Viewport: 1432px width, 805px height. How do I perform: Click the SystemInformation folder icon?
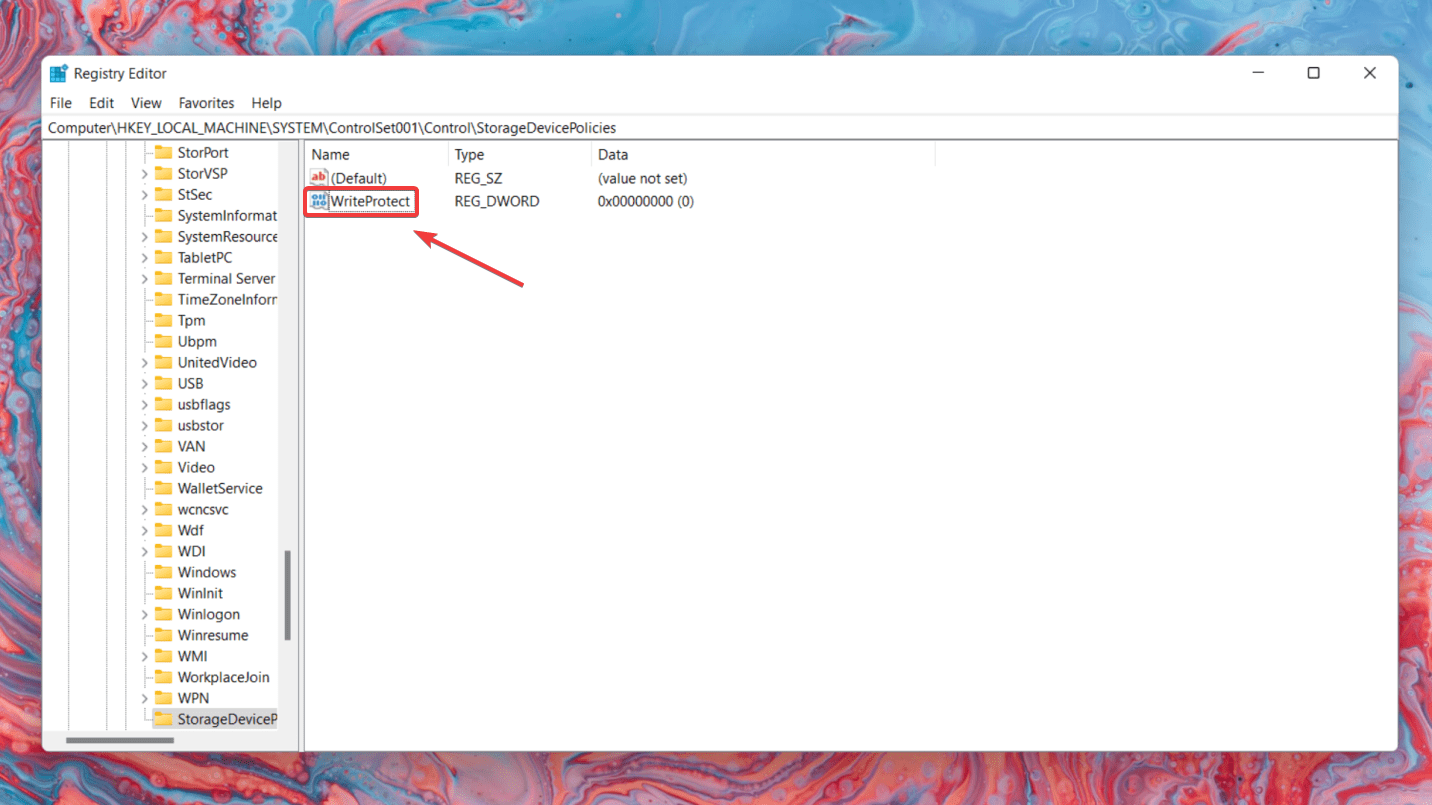(163, 215)
